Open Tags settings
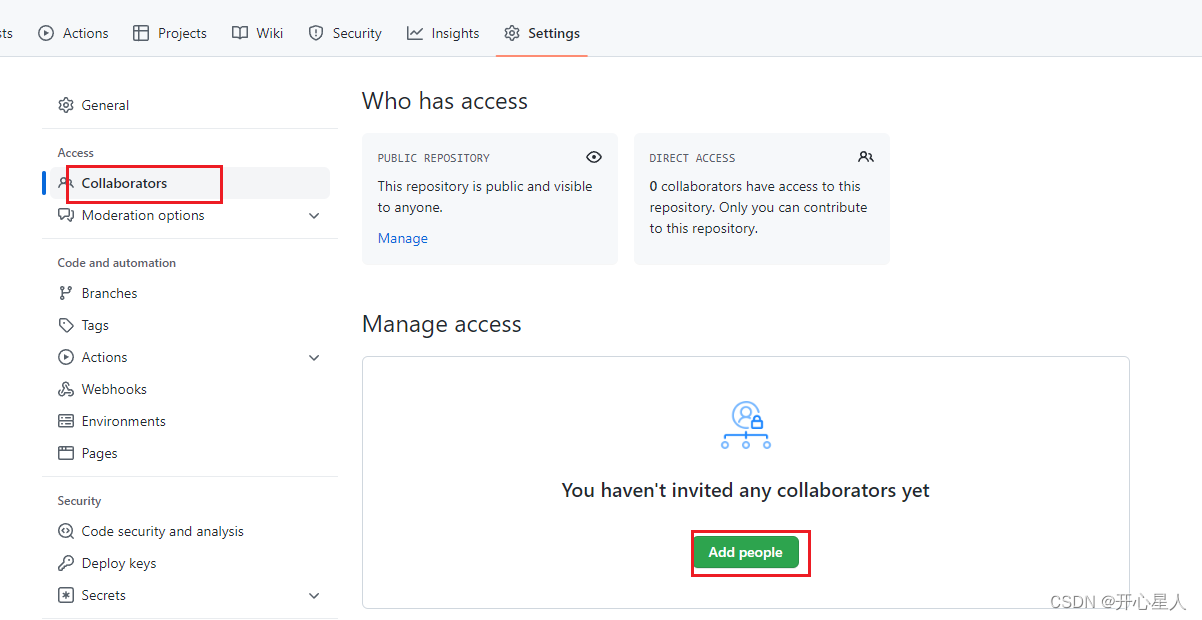 click(190, 325)
